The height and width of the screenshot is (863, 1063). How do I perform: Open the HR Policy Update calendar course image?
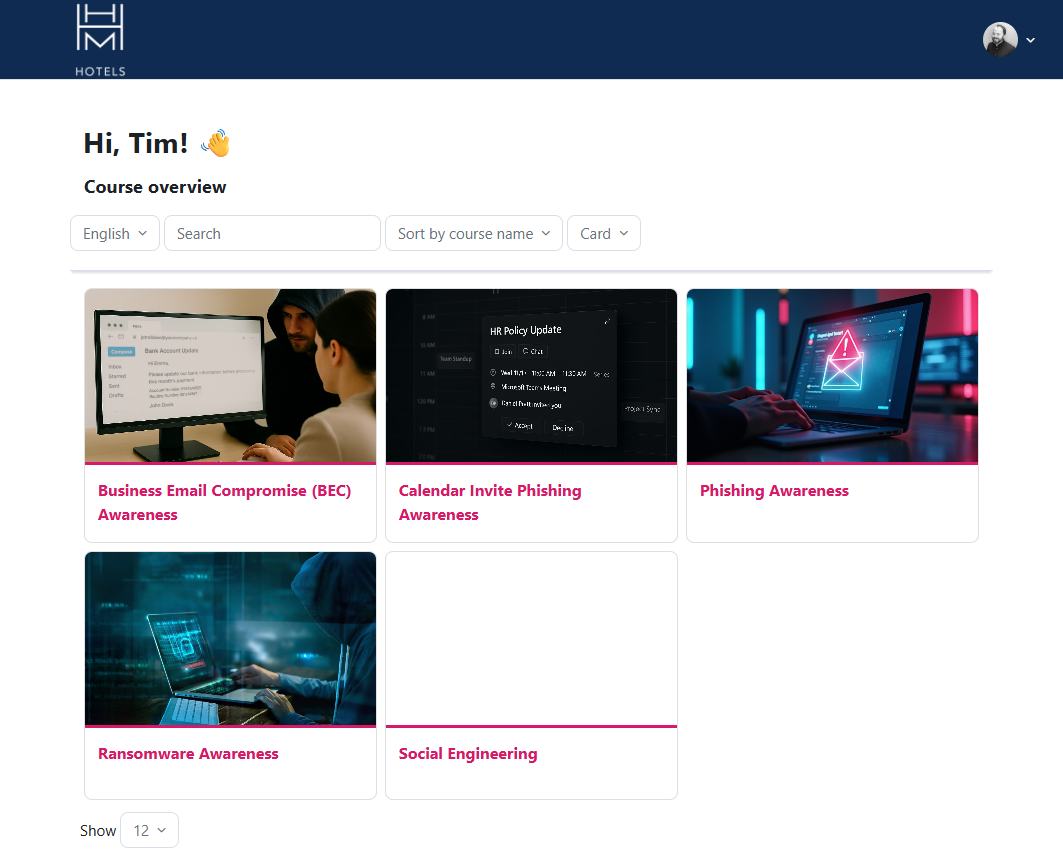531,376
